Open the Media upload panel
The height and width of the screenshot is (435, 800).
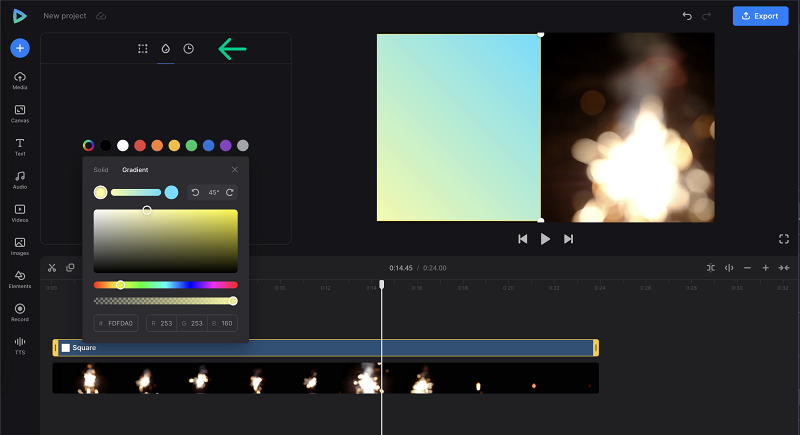(x=20, y=80)
